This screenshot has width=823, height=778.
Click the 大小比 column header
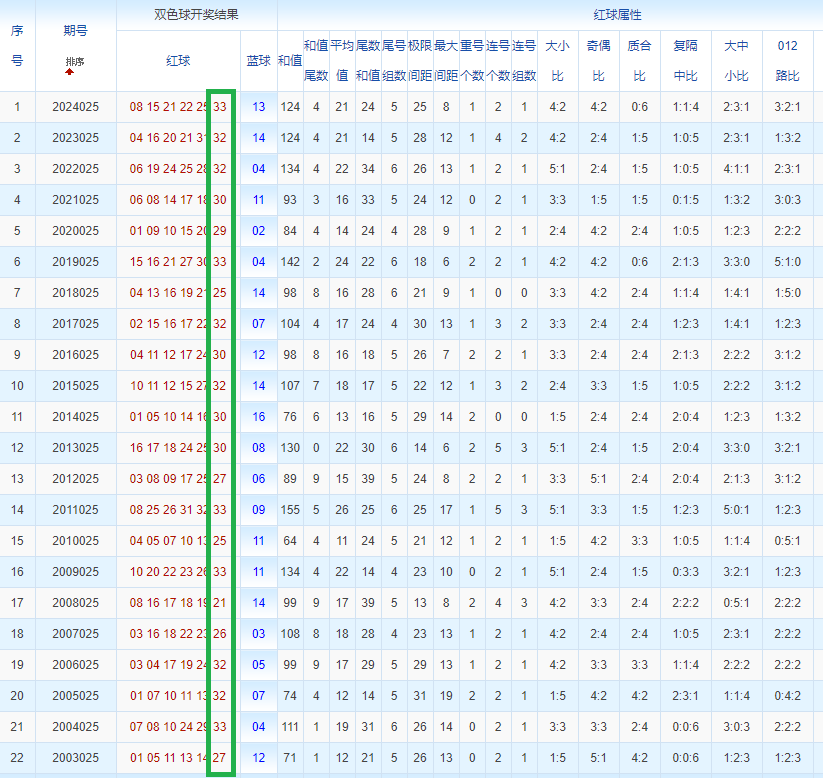[557, 61]
